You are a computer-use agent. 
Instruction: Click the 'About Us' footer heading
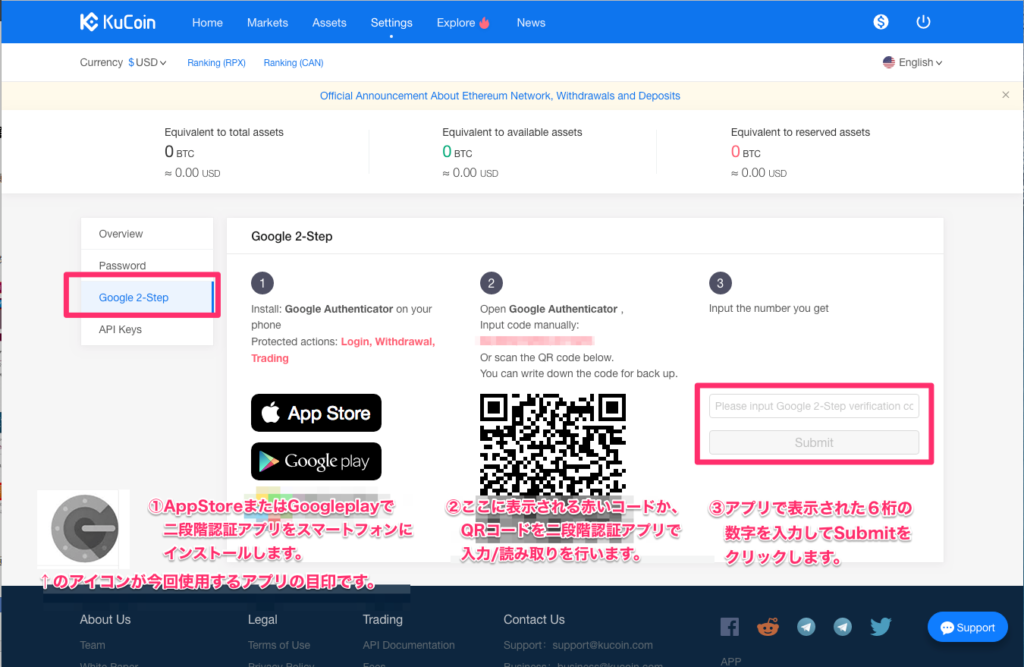[x=105, y=619]
